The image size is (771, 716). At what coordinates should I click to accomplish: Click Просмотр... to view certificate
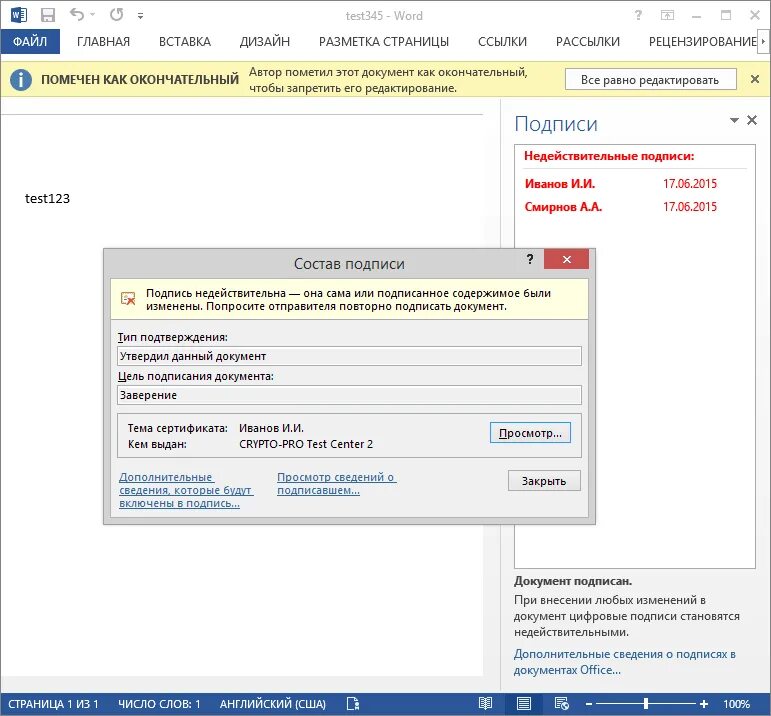click(530, 433)
